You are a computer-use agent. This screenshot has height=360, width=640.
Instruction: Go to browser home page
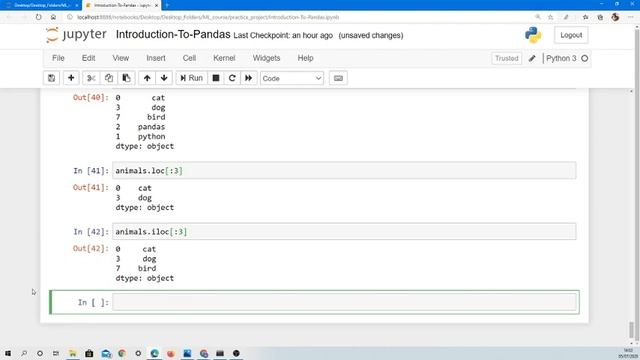click(53, 17)
